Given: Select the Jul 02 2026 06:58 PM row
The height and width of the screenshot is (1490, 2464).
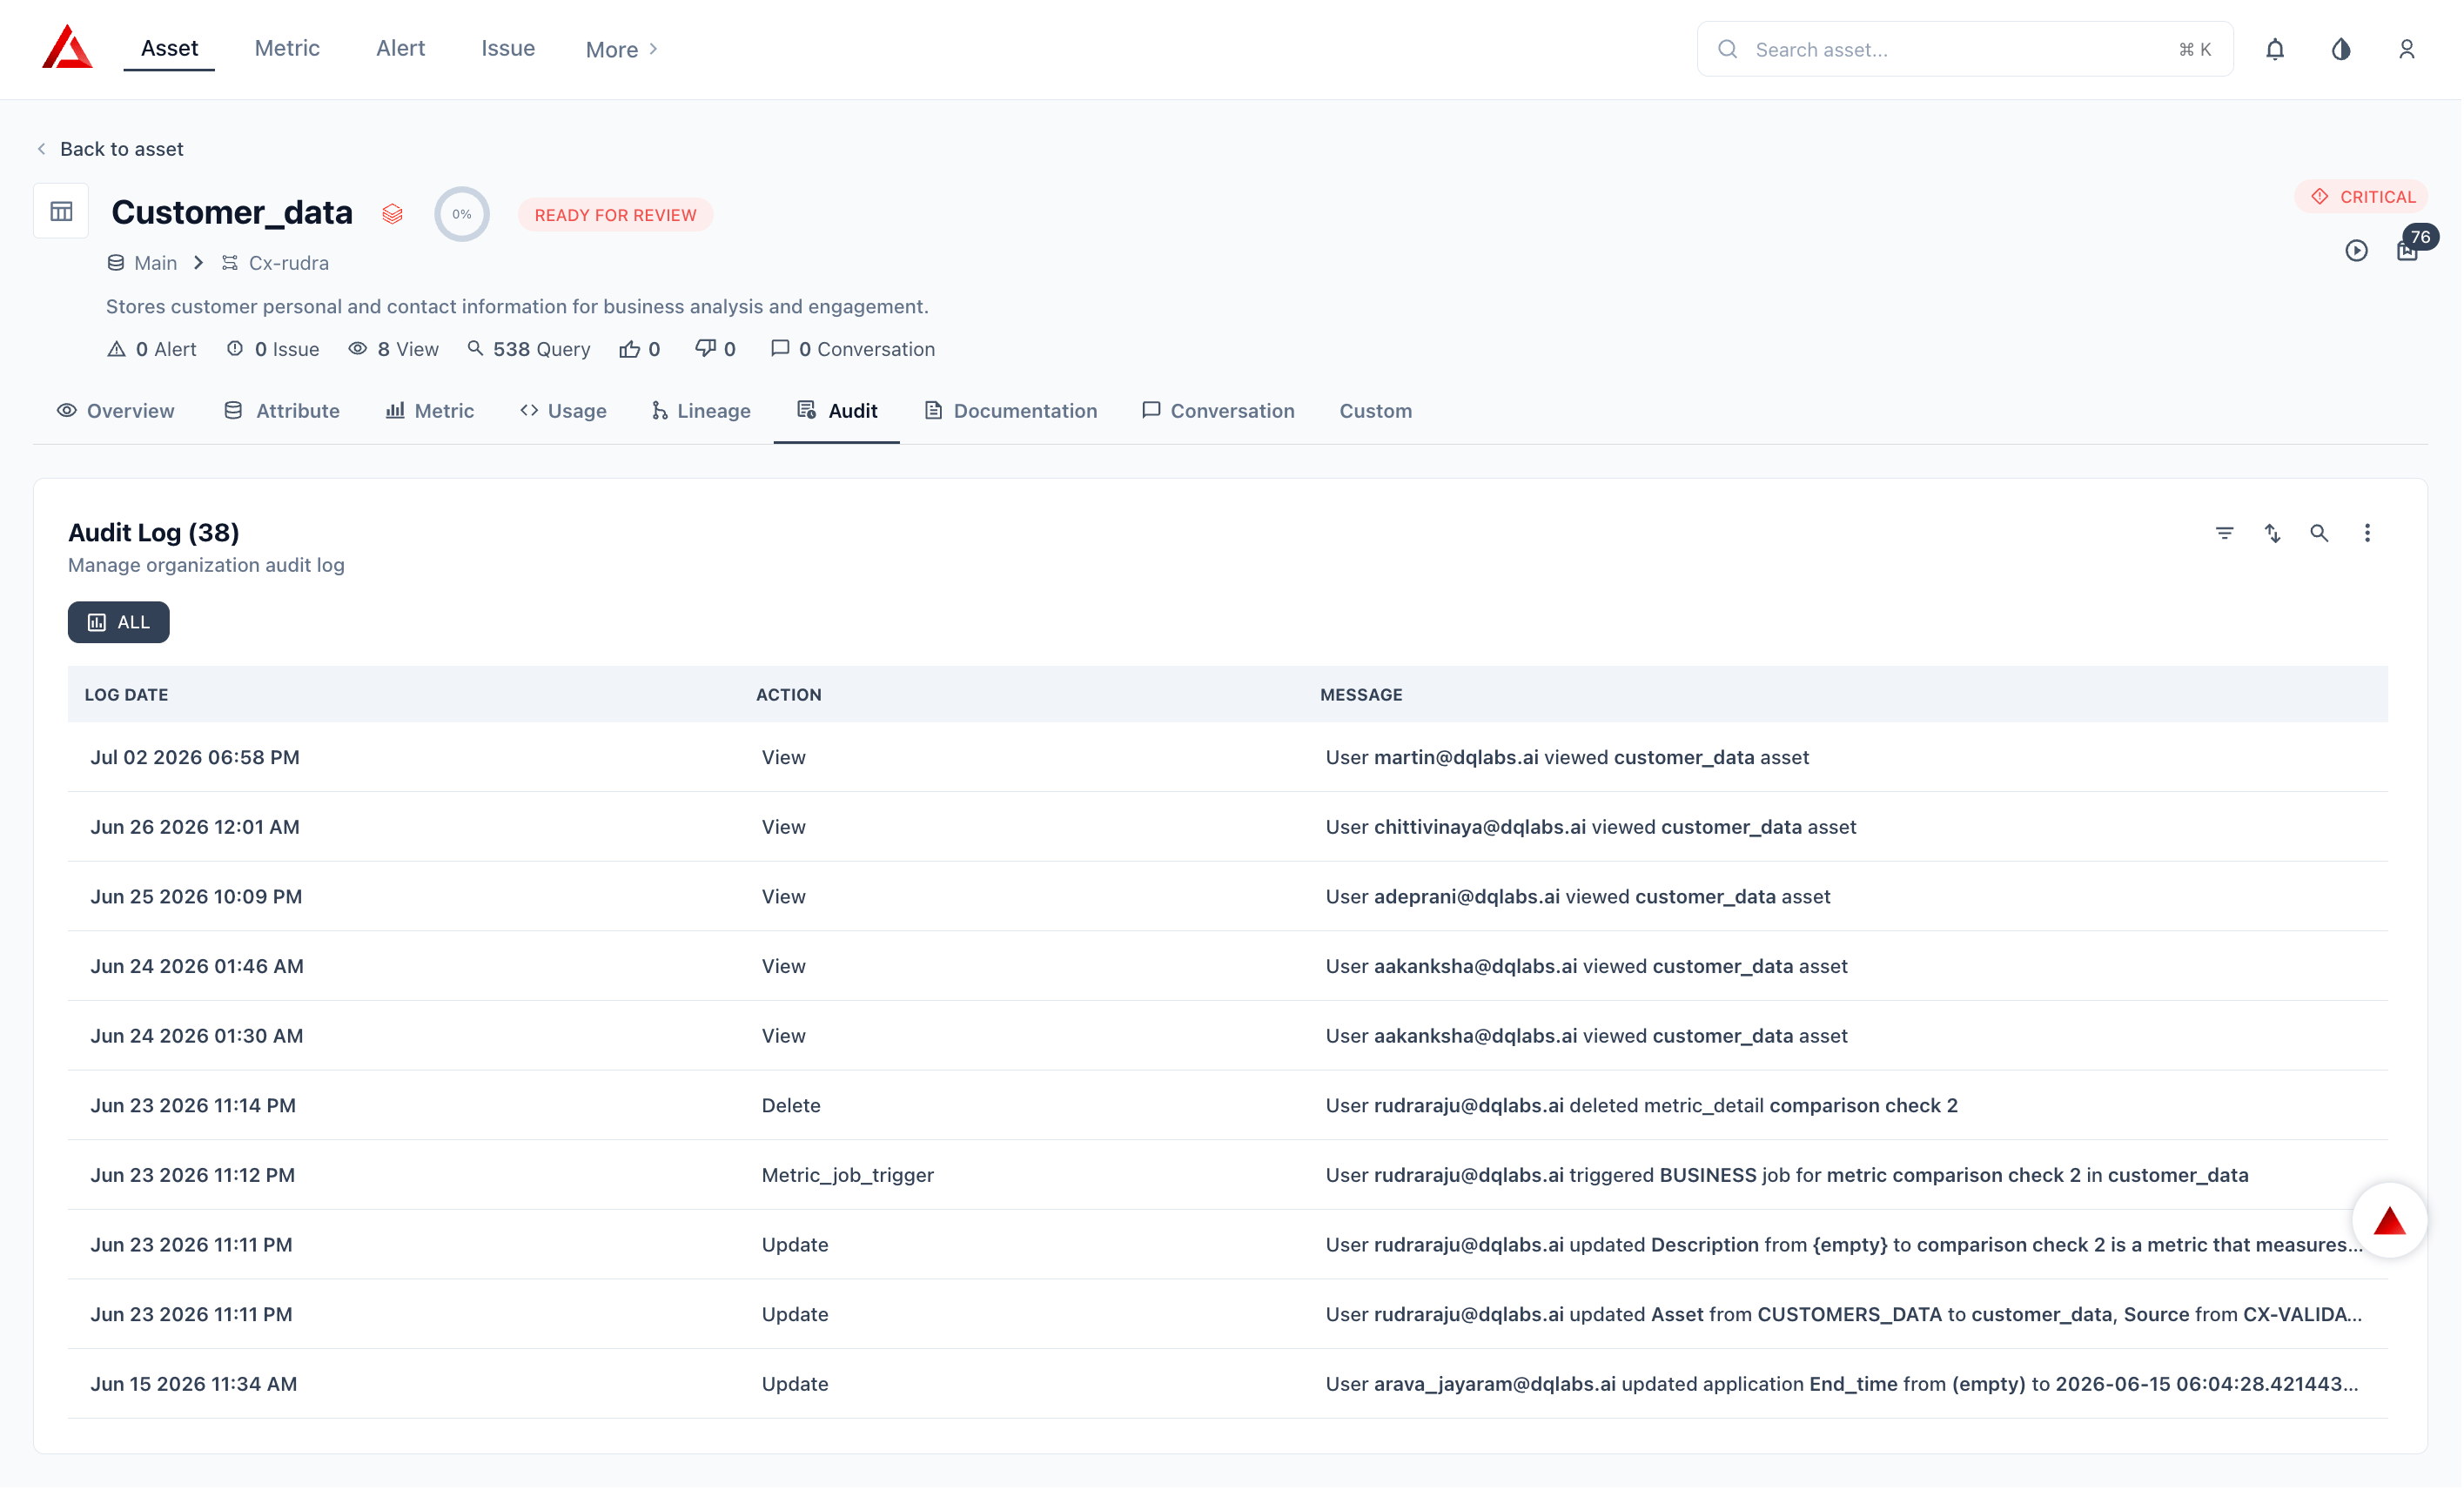Looking at the screenshot, I should point(1229,758).
